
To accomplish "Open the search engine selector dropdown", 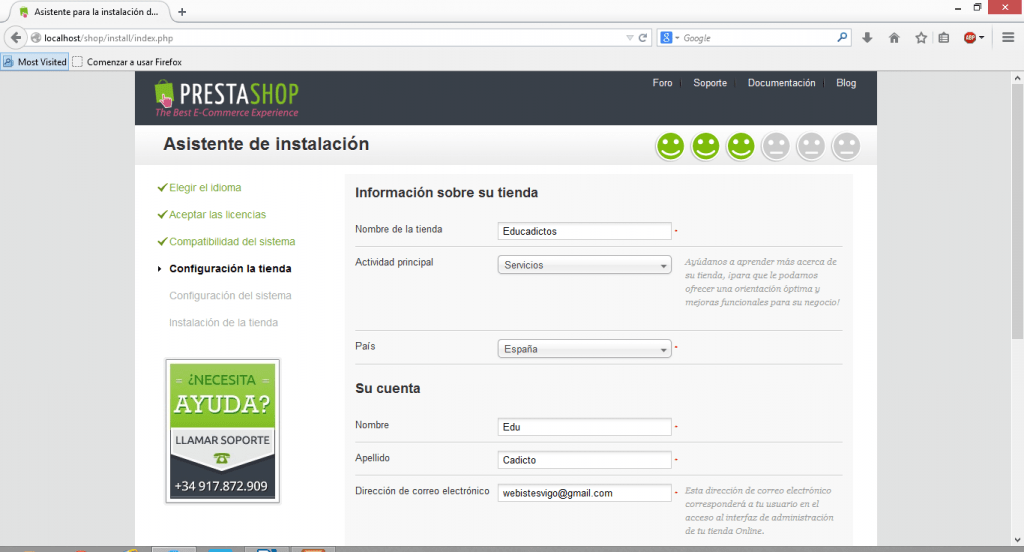I will [x=669, y=38].
